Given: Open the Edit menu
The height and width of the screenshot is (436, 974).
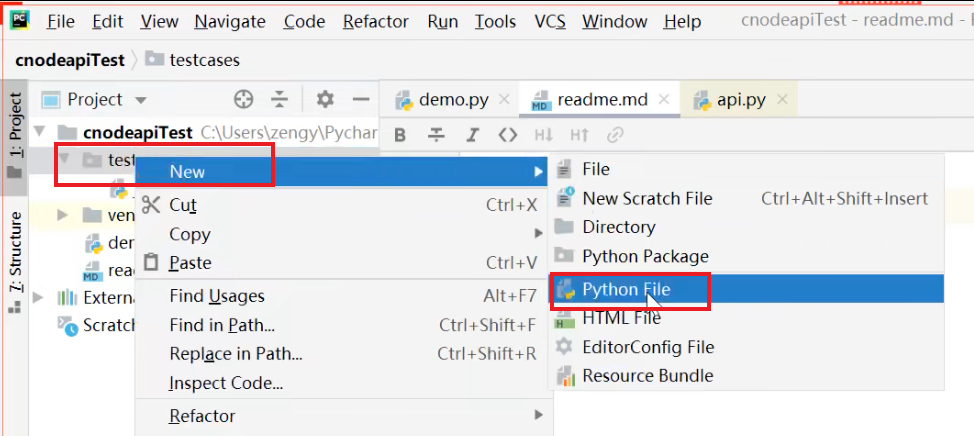Looking at the screenshot, I should click(107, 22).
